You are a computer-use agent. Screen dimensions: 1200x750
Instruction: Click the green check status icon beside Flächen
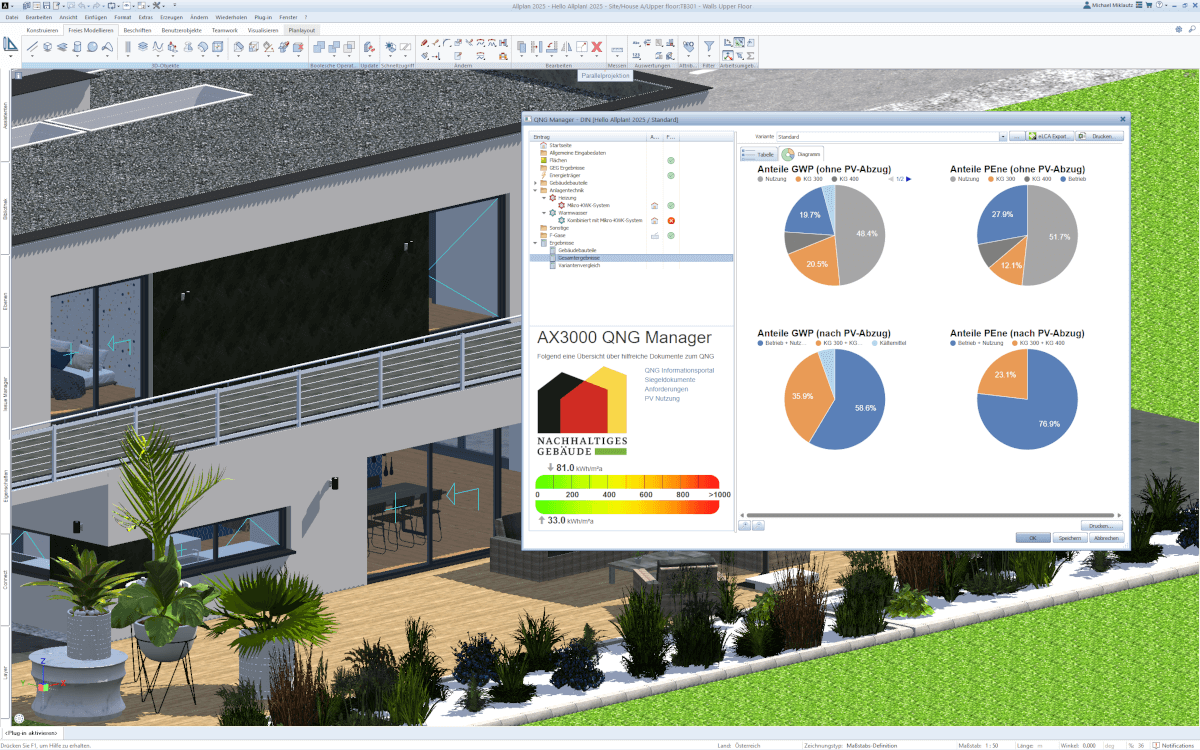[671, 160]
